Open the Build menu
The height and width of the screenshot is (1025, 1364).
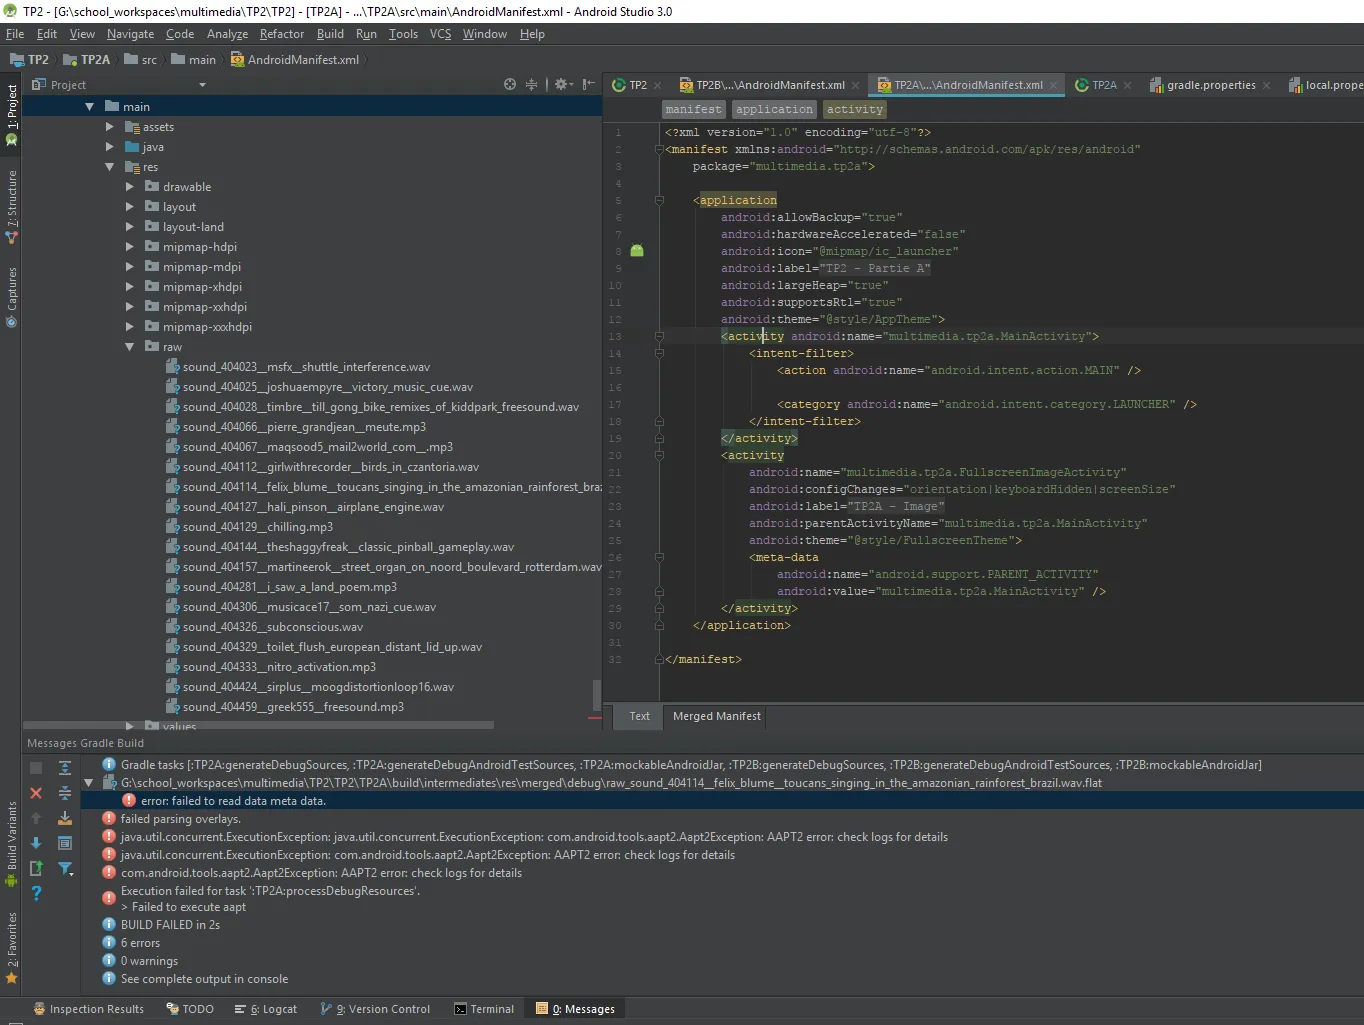[x=330, y=34]
